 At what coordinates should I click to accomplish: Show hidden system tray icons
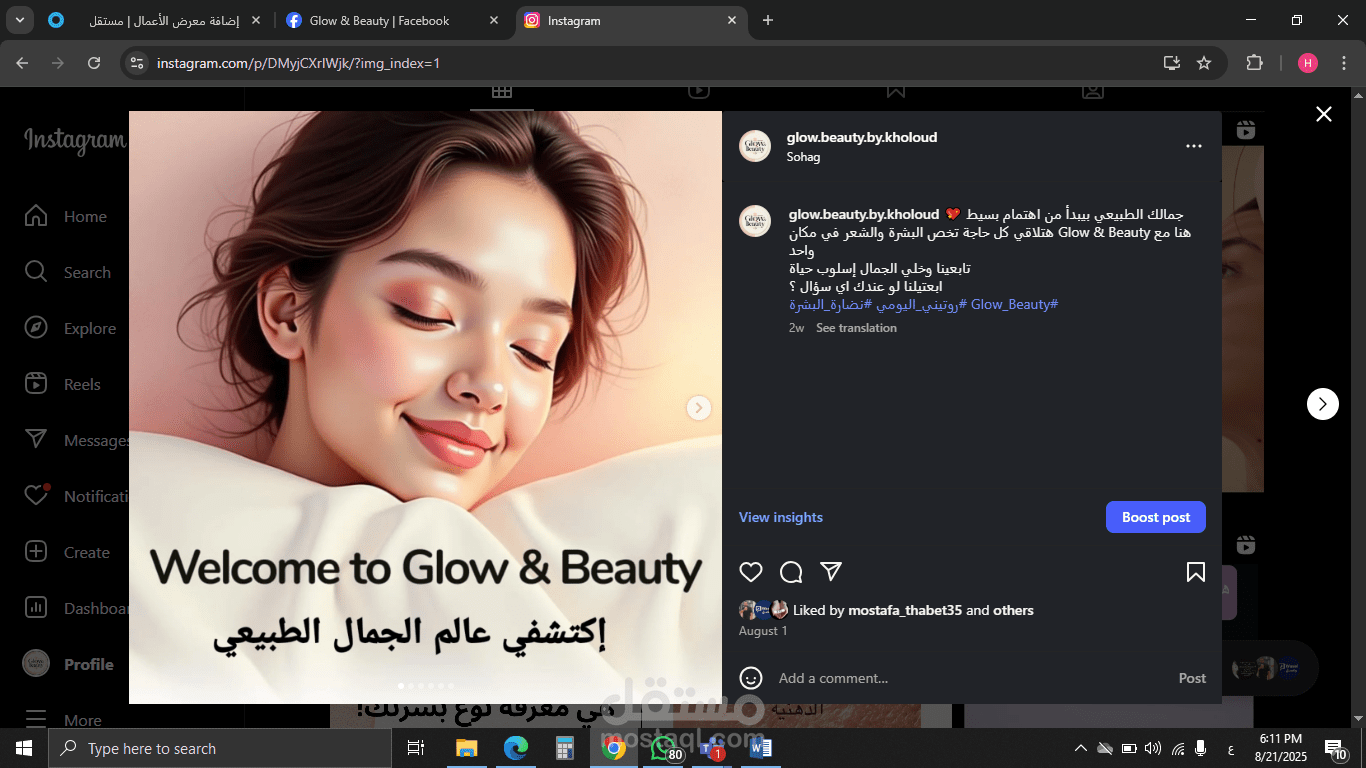pos(1081,748)
